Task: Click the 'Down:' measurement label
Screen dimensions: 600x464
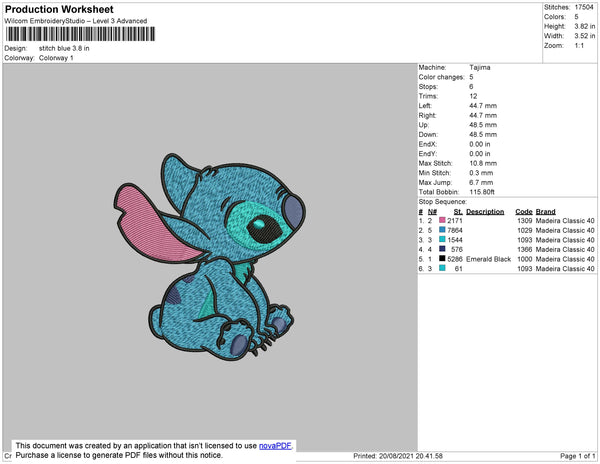Action: 428,134
